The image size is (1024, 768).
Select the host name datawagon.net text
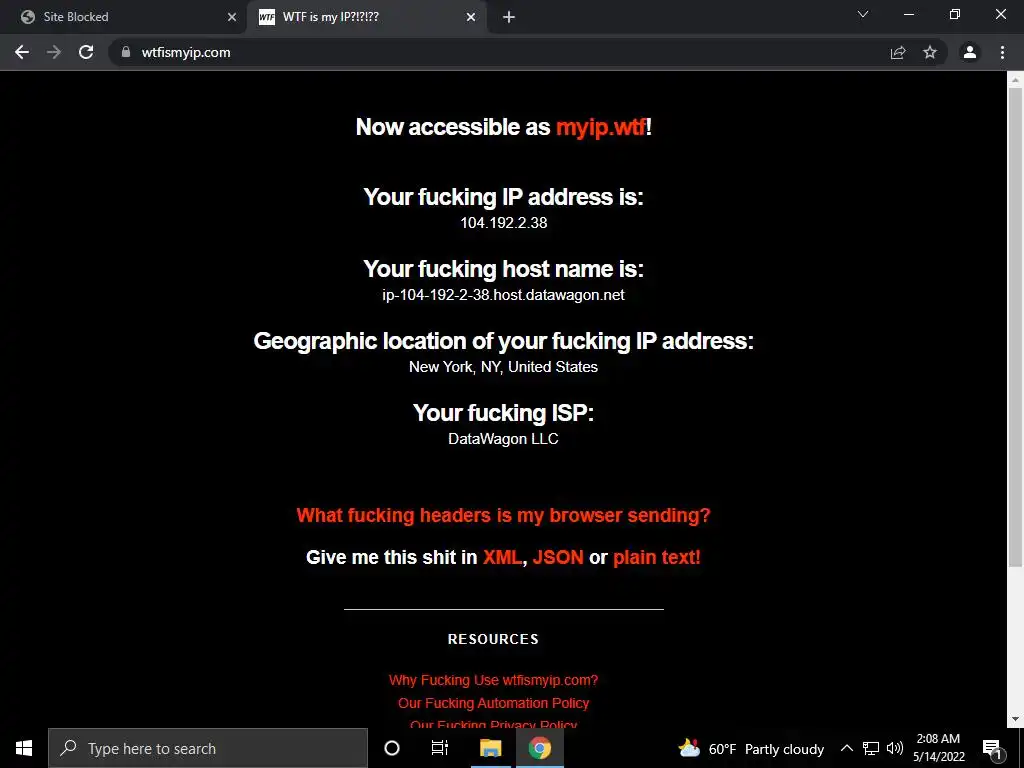tap(504, 295)
